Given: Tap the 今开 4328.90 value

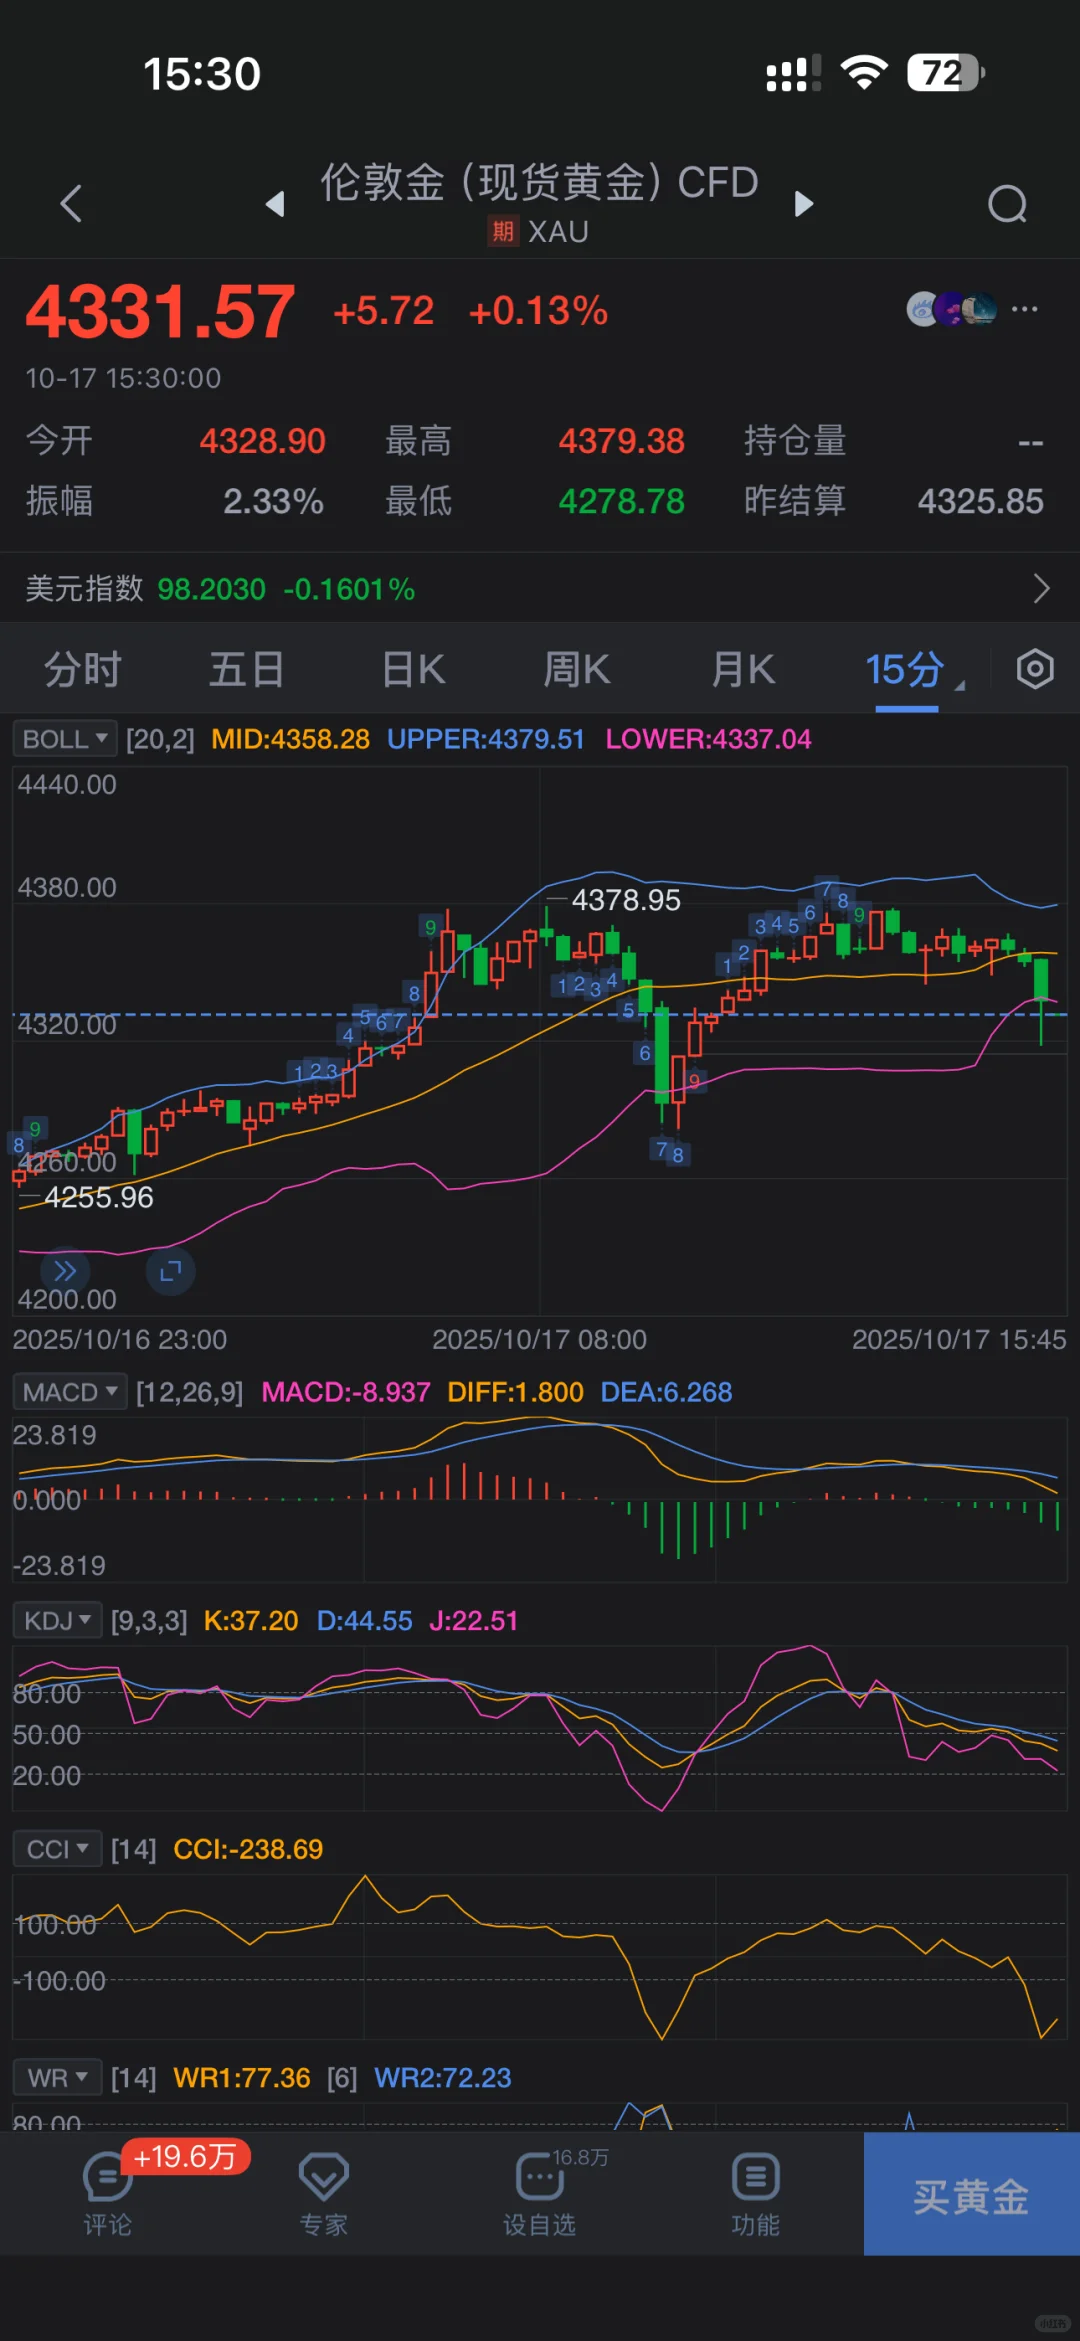Looking at the screenshot, I should [262, 441].
